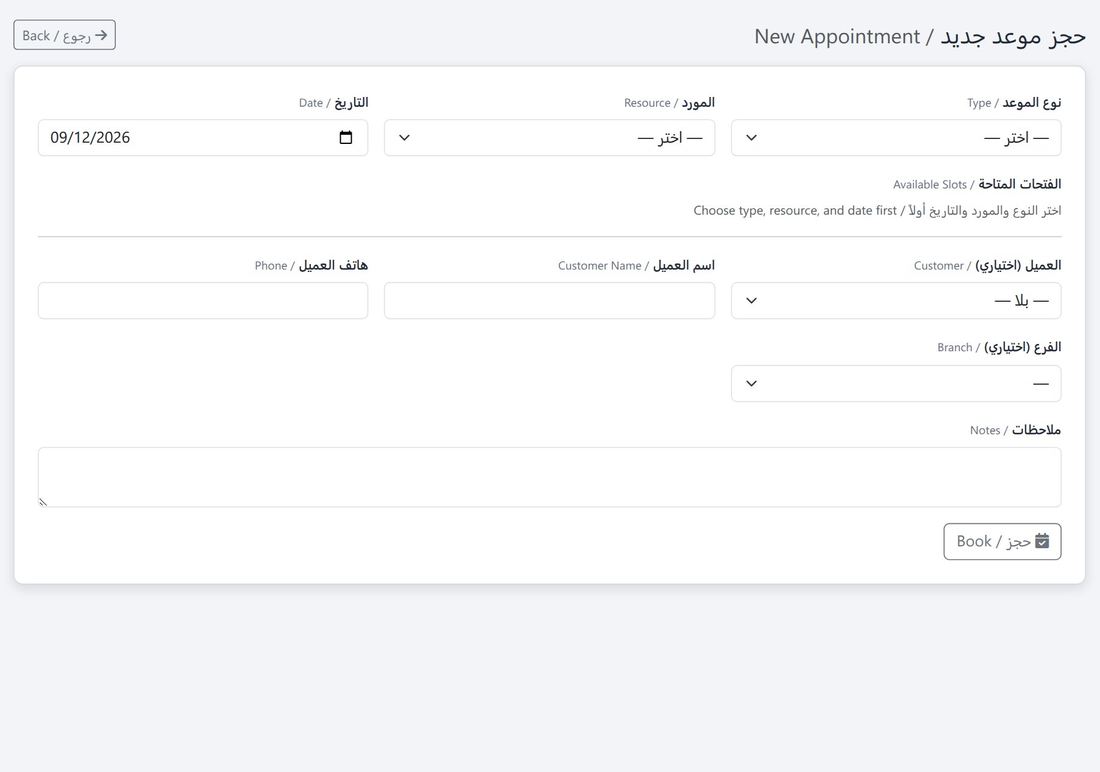Image resolution: width=1100 pixels, height=772 pixels.
Task: Click the Date field showing 09/12/2026
Action: (203, 138)
